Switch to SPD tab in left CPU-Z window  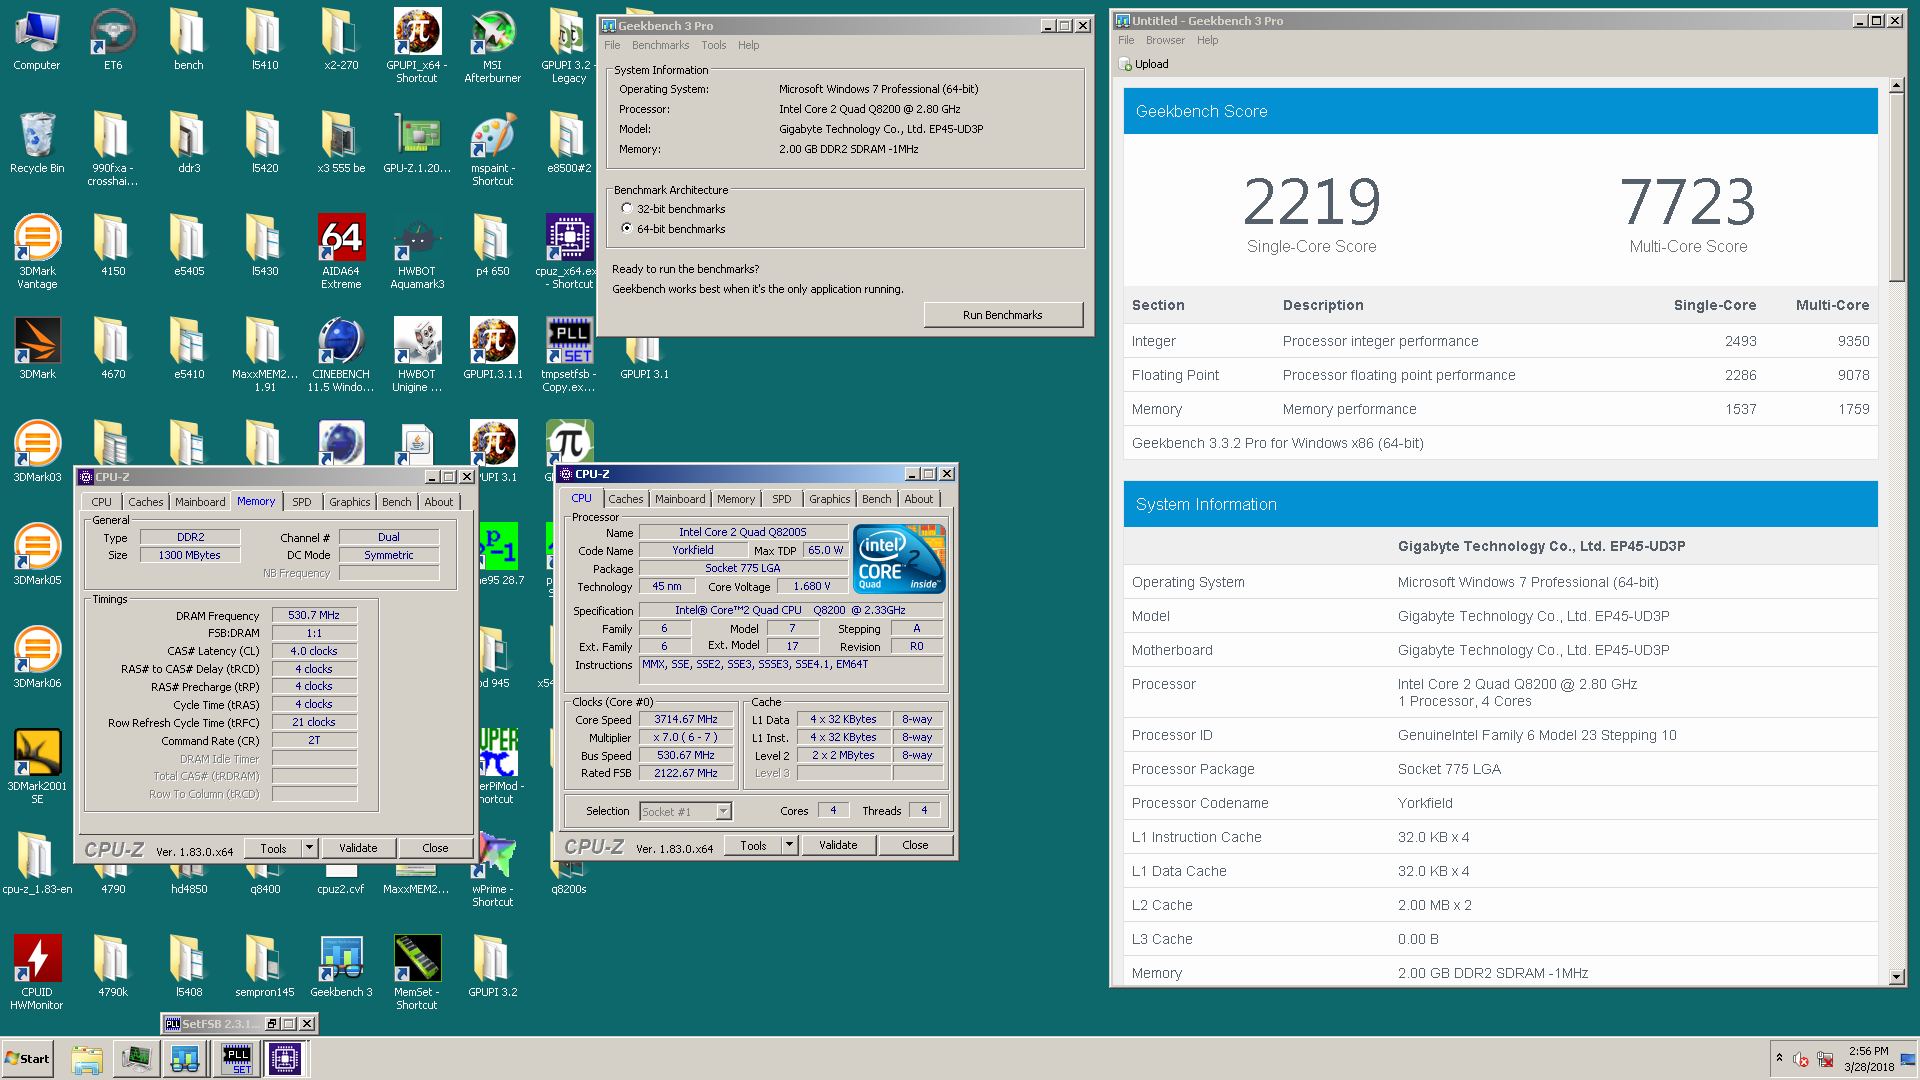(302, 502)
